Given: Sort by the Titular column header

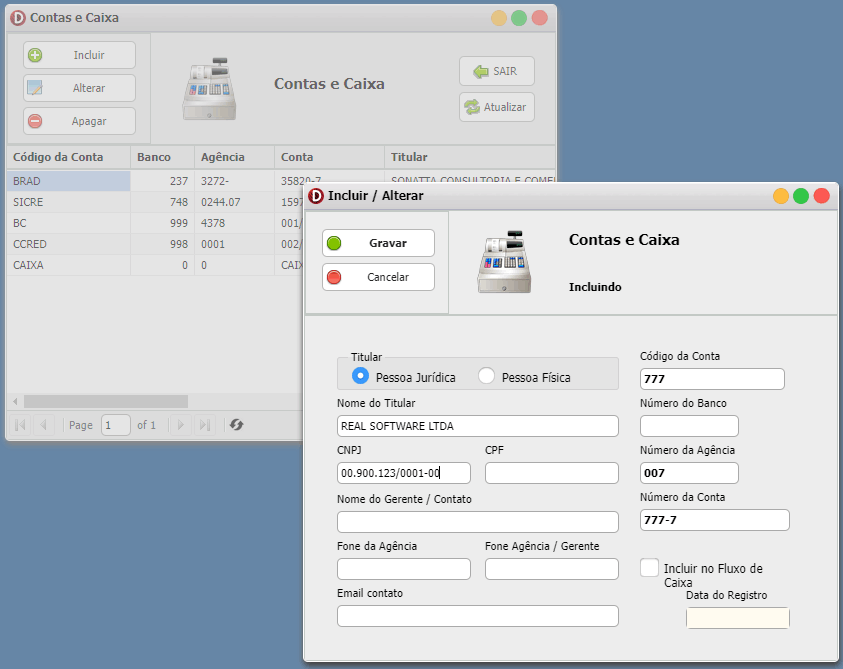Looking at the screenshot, I should (470, 157).
